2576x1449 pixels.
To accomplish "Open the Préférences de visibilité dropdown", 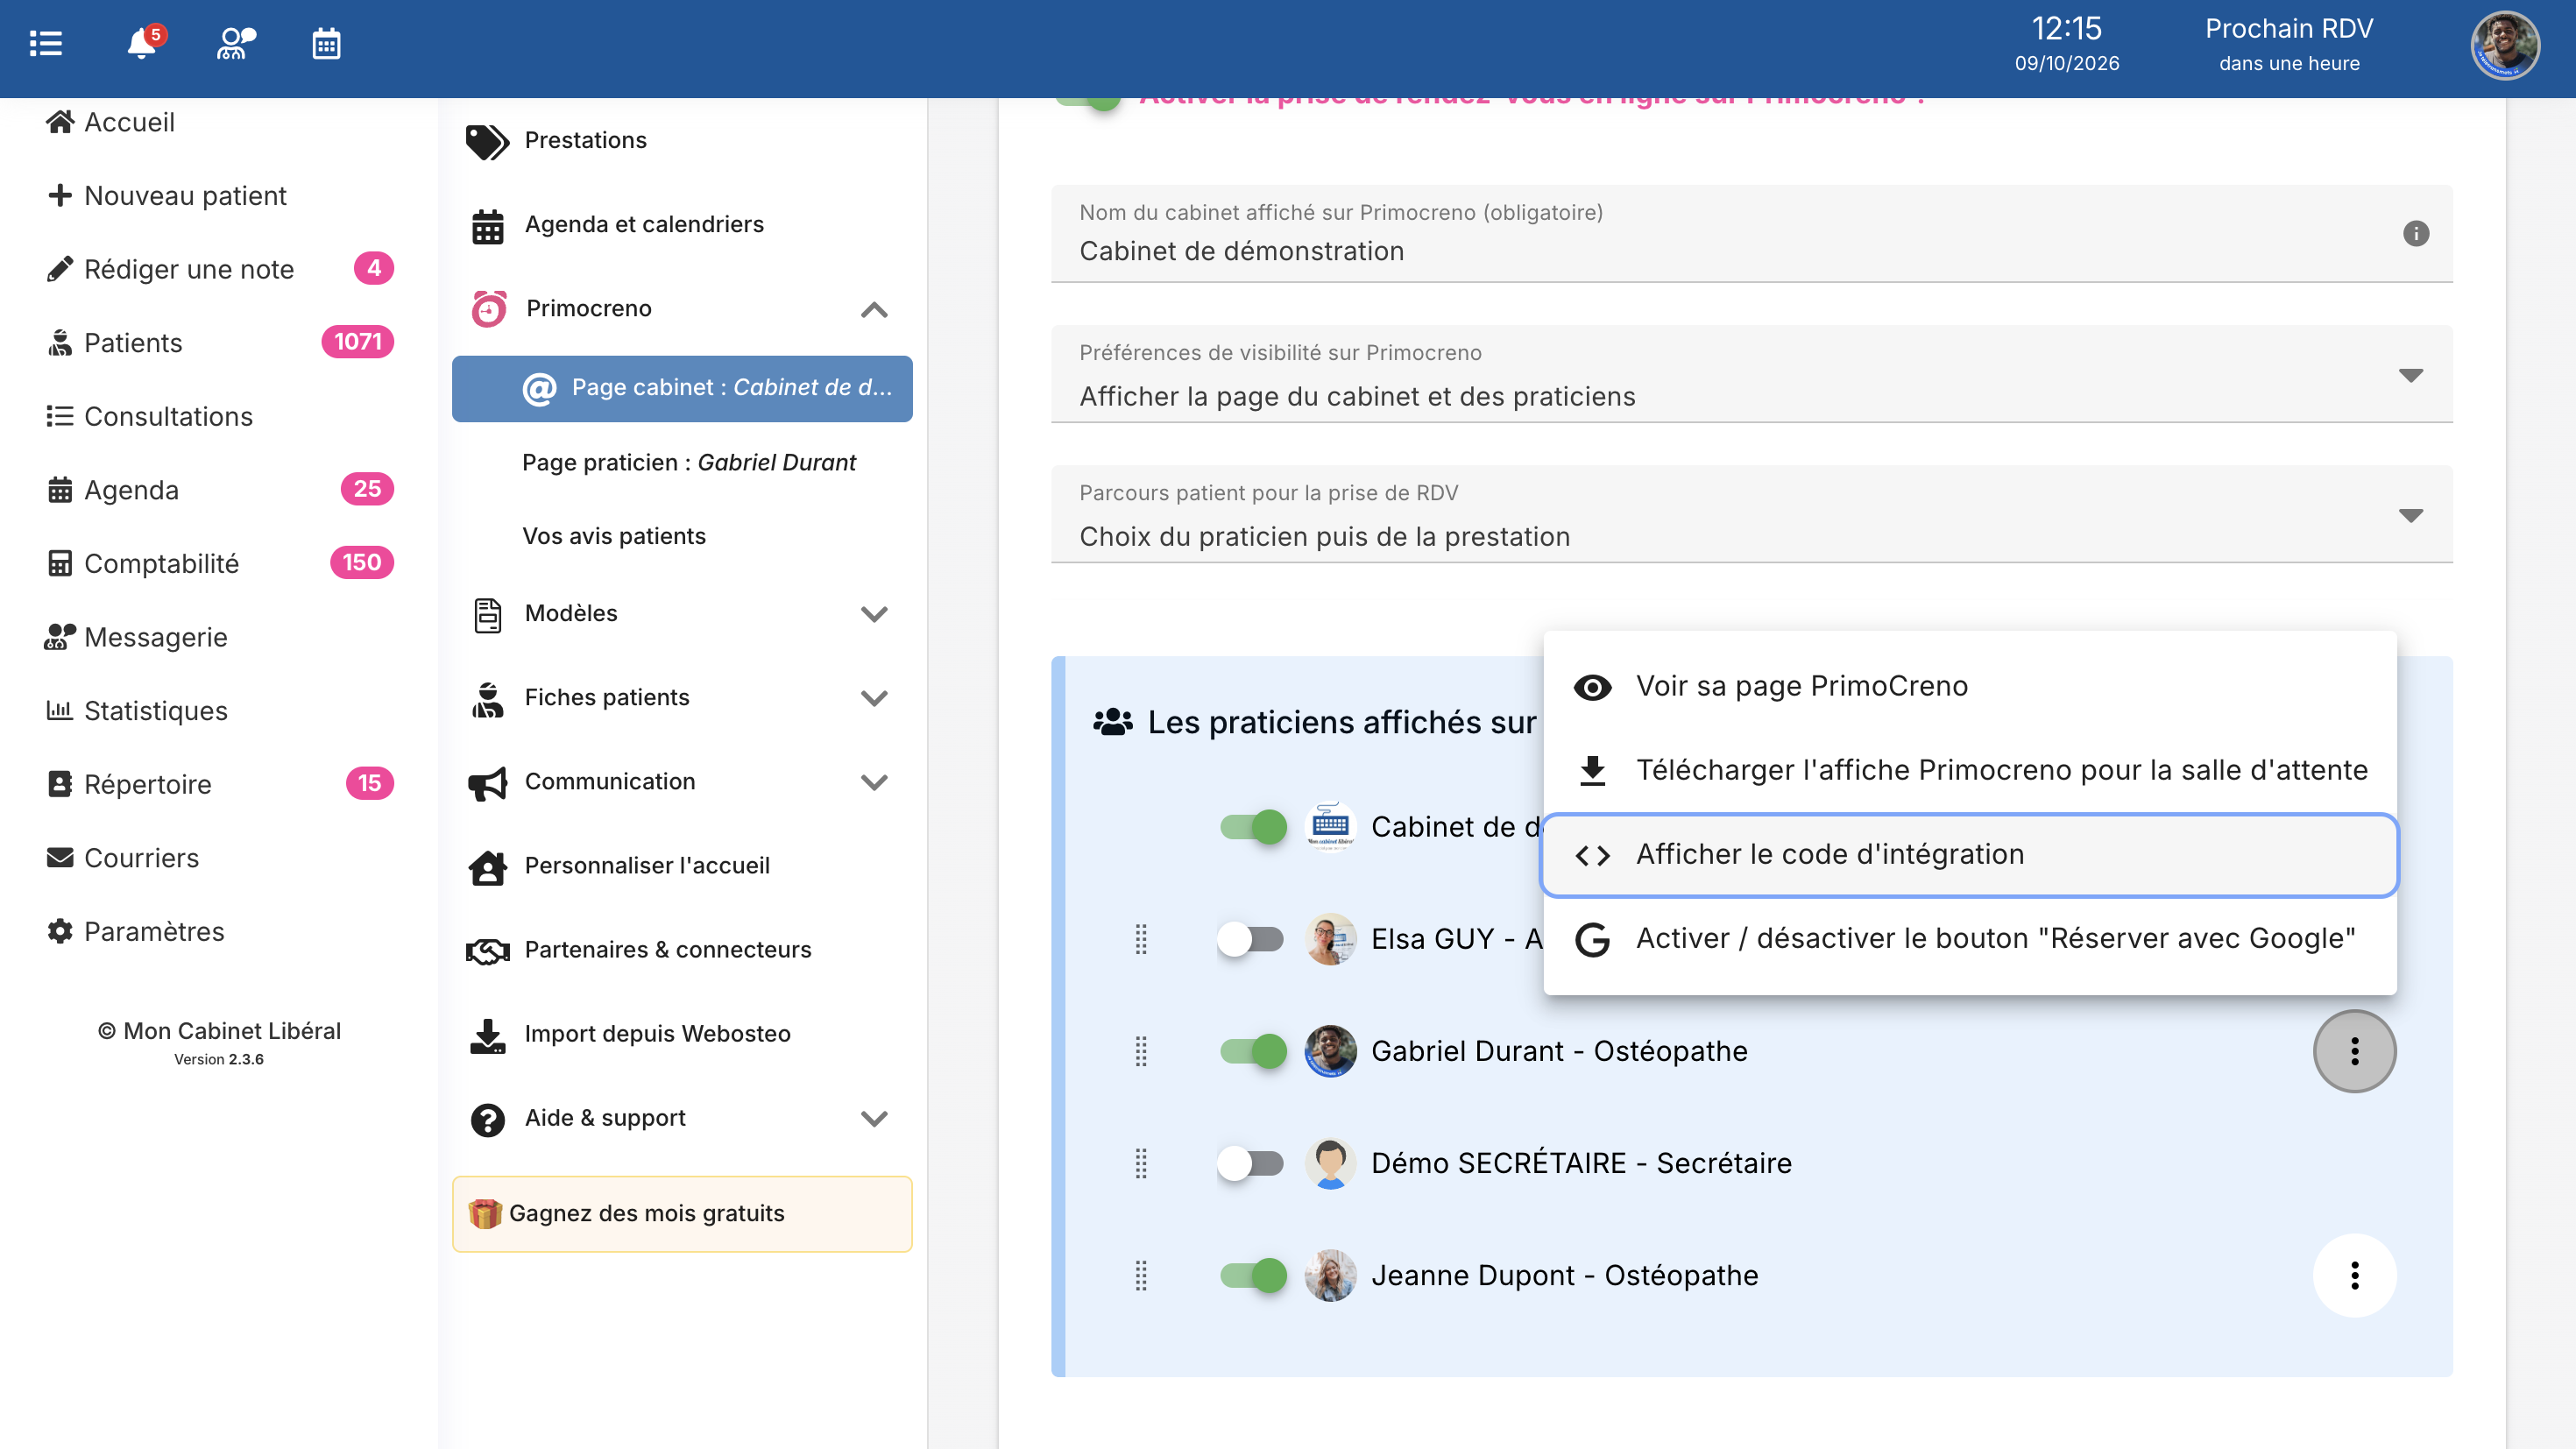I will point(1751,375).
